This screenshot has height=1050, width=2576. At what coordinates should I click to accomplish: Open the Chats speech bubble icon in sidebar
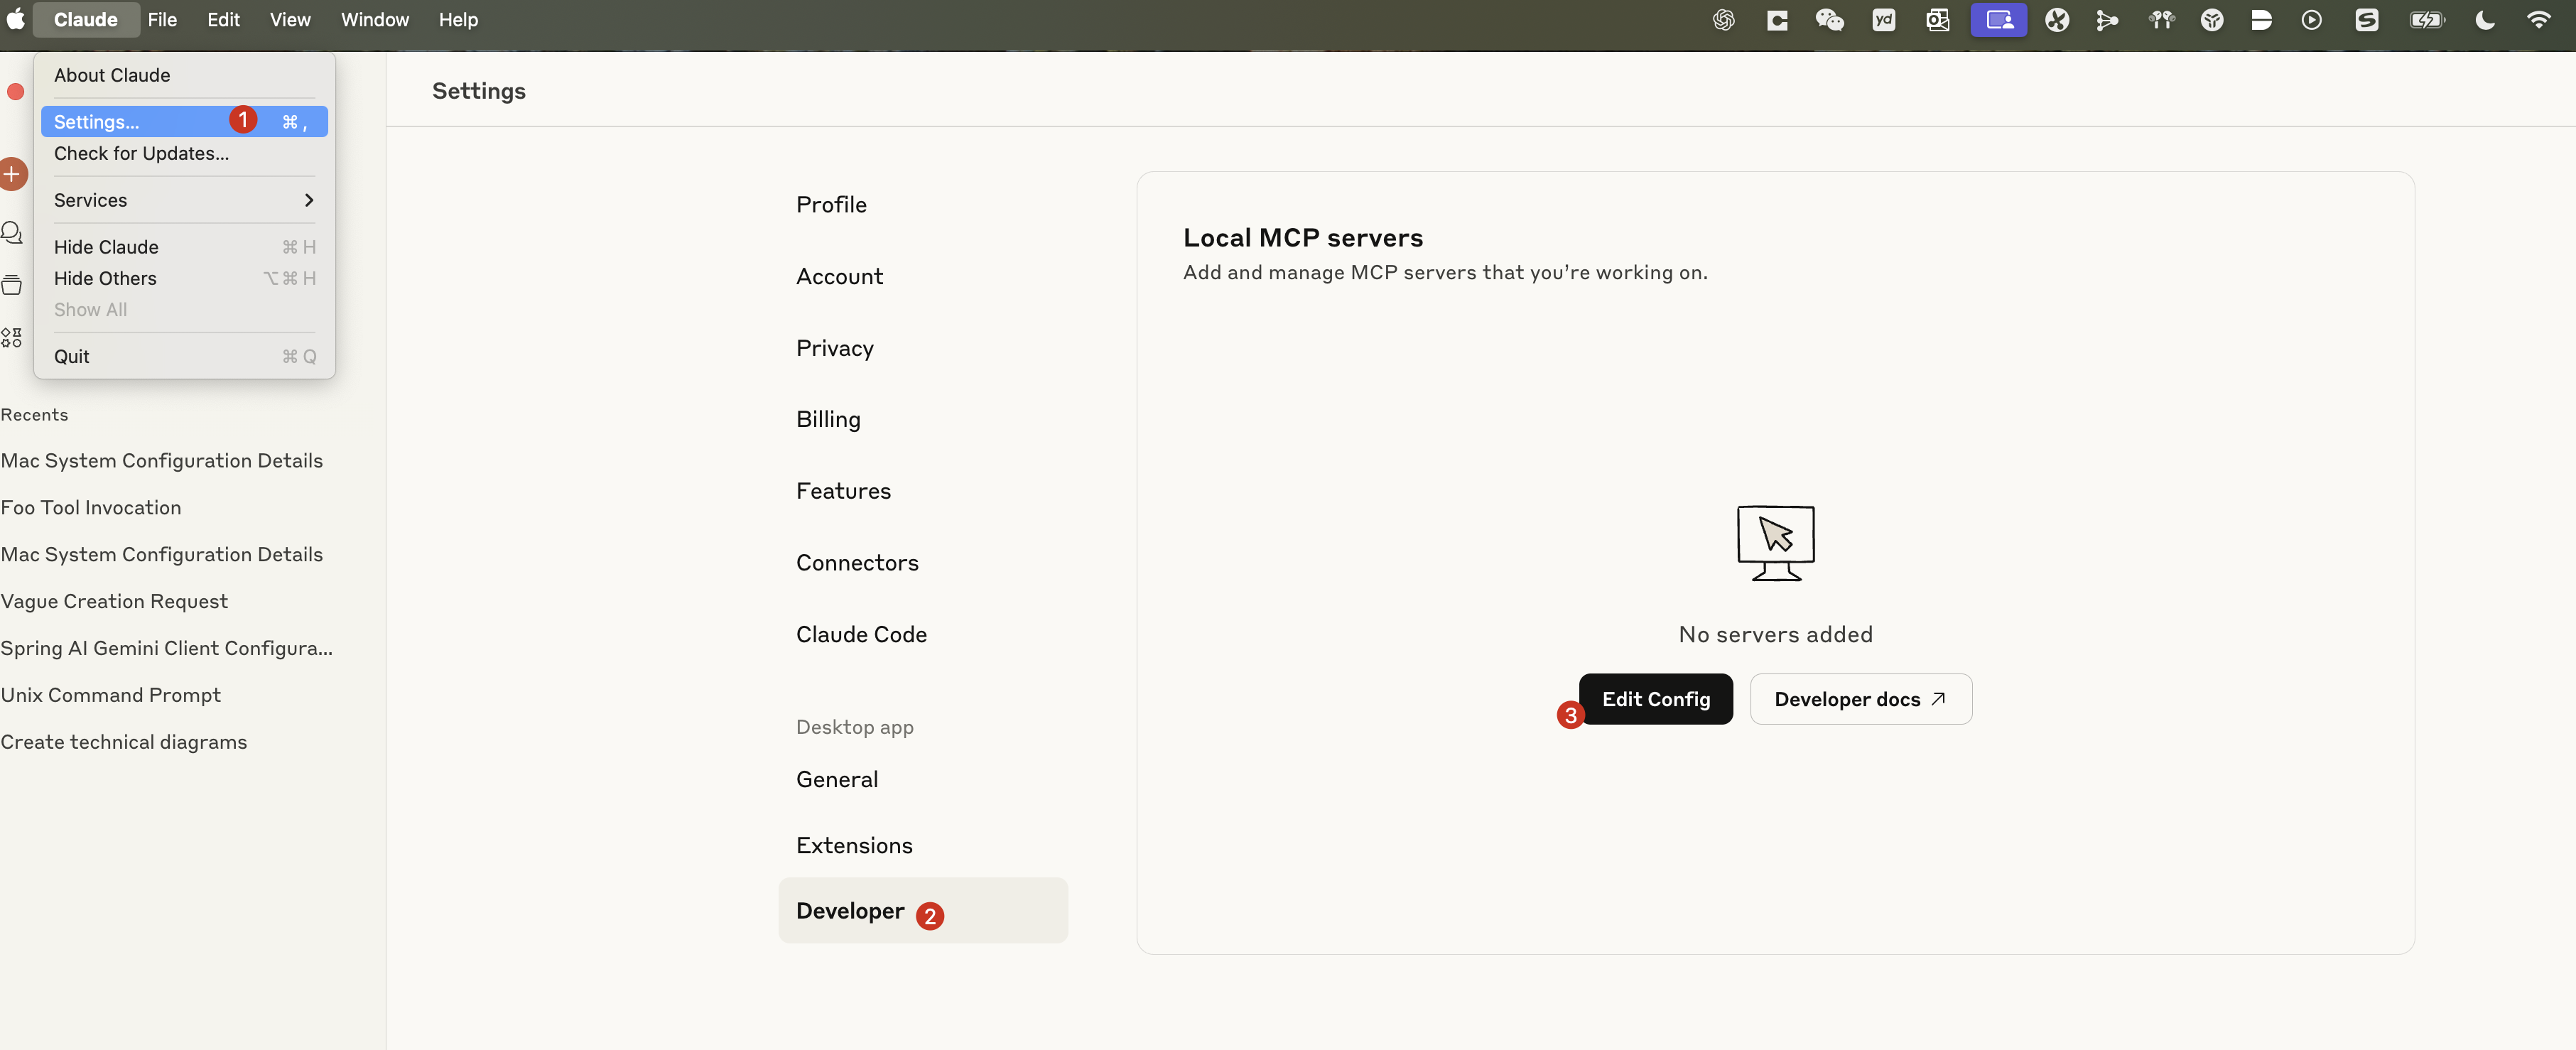pos(11,233)
